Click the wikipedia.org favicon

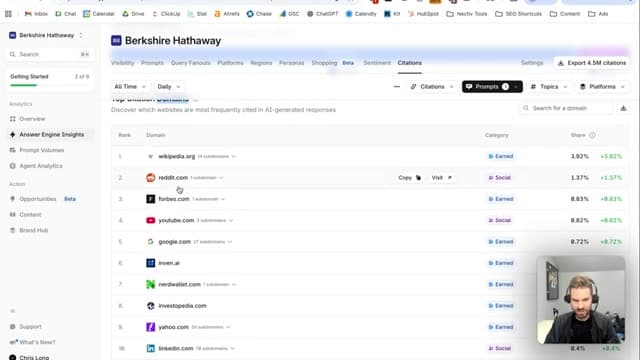point(151,156)
